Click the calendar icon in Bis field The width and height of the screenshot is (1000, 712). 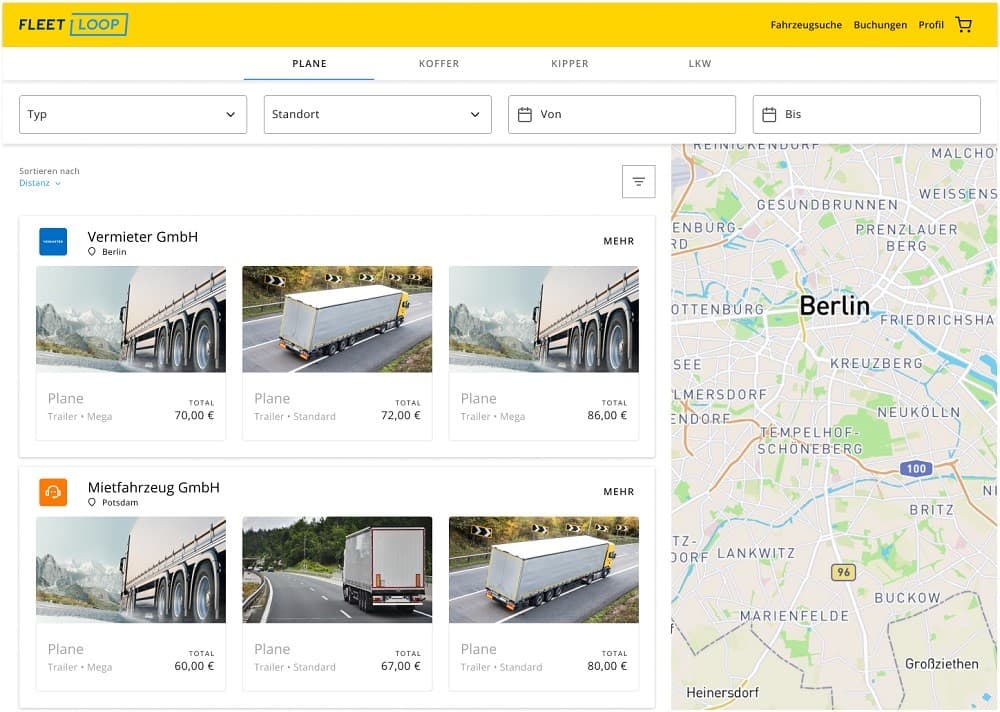(769, 115)
